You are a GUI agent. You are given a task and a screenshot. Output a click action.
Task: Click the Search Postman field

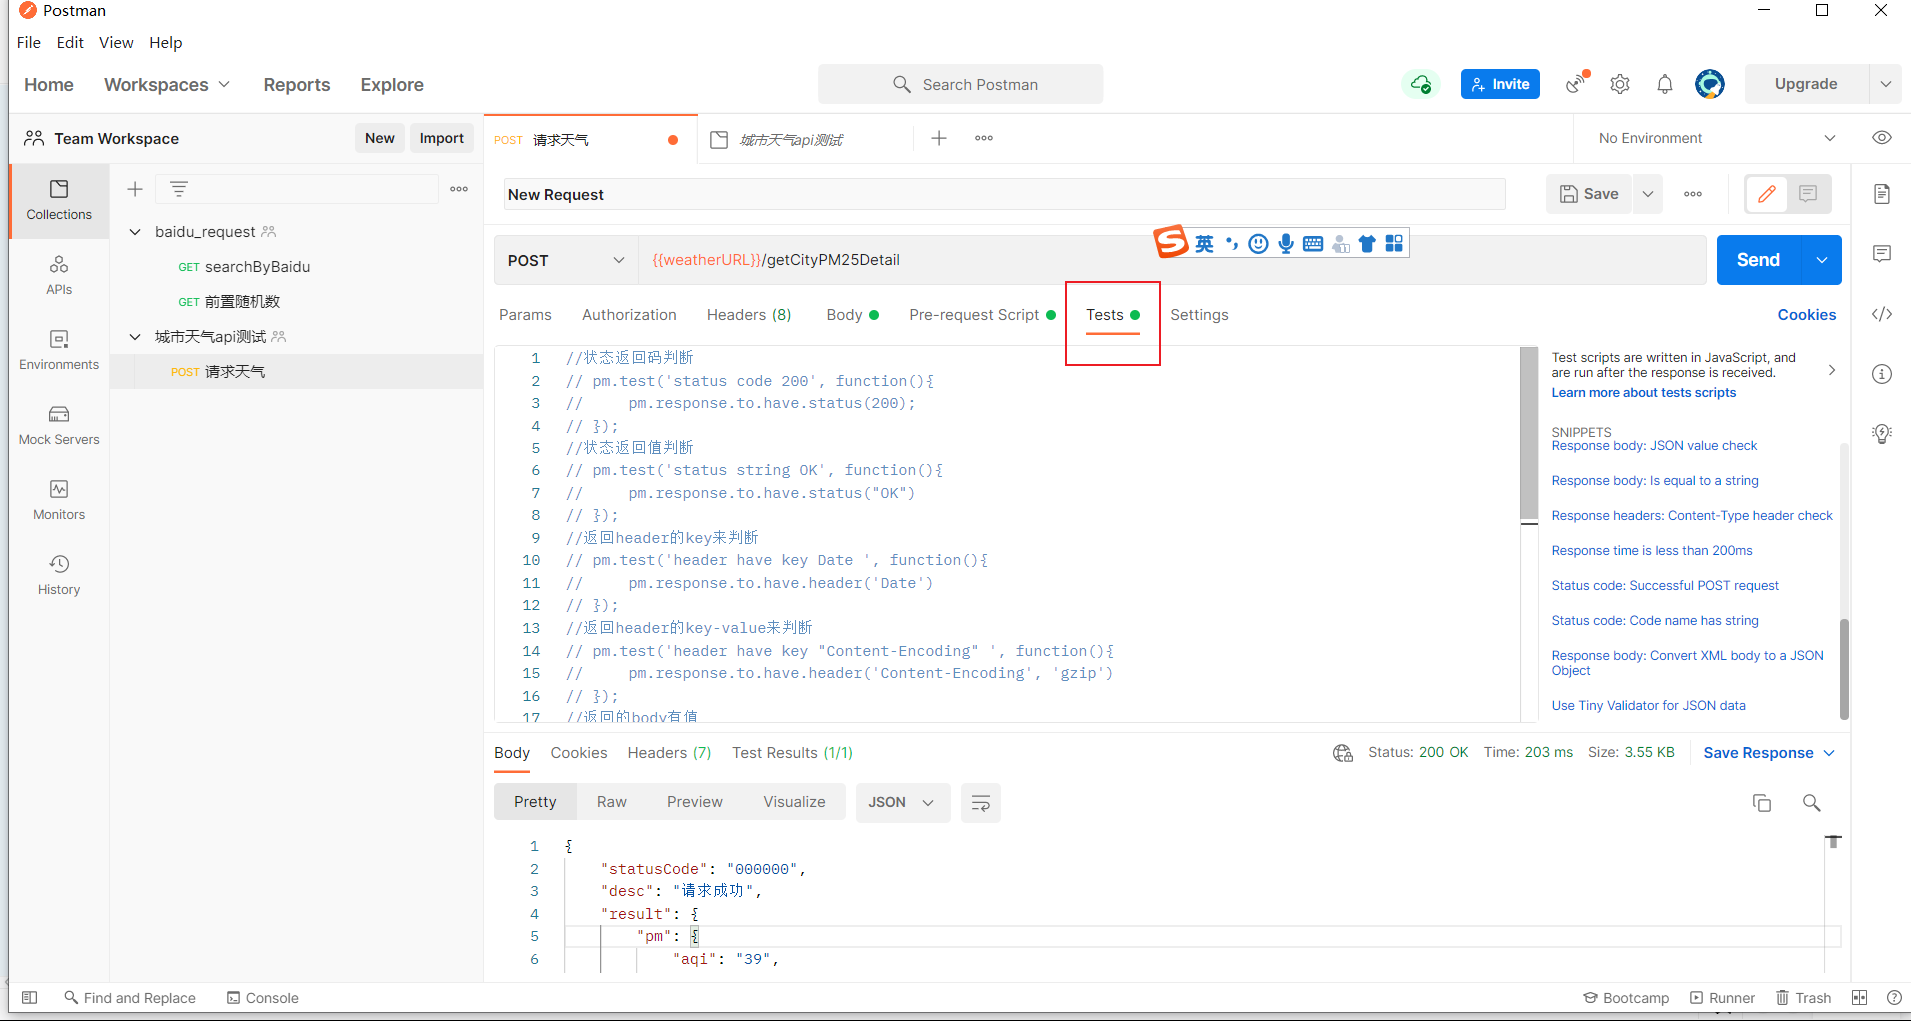tap(961, 85)
